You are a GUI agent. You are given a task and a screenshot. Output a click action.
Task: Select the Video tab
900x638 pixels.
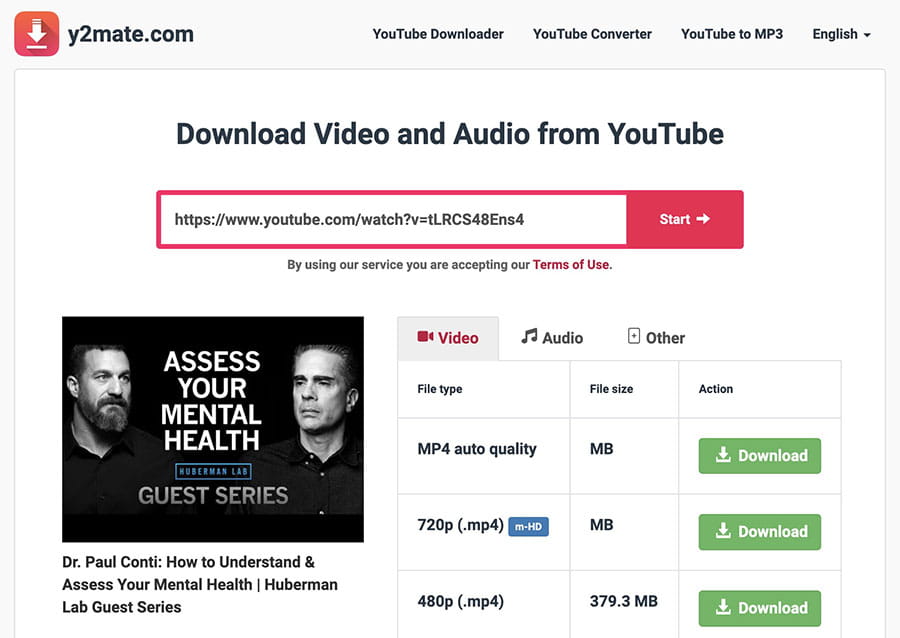pos(448,338)
